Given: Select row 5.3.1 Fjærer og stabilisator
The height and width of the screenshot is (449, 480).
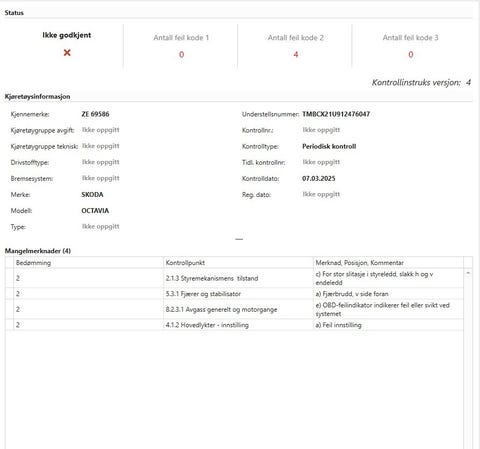Looking at the screenshot, I should tap(234, 294).
